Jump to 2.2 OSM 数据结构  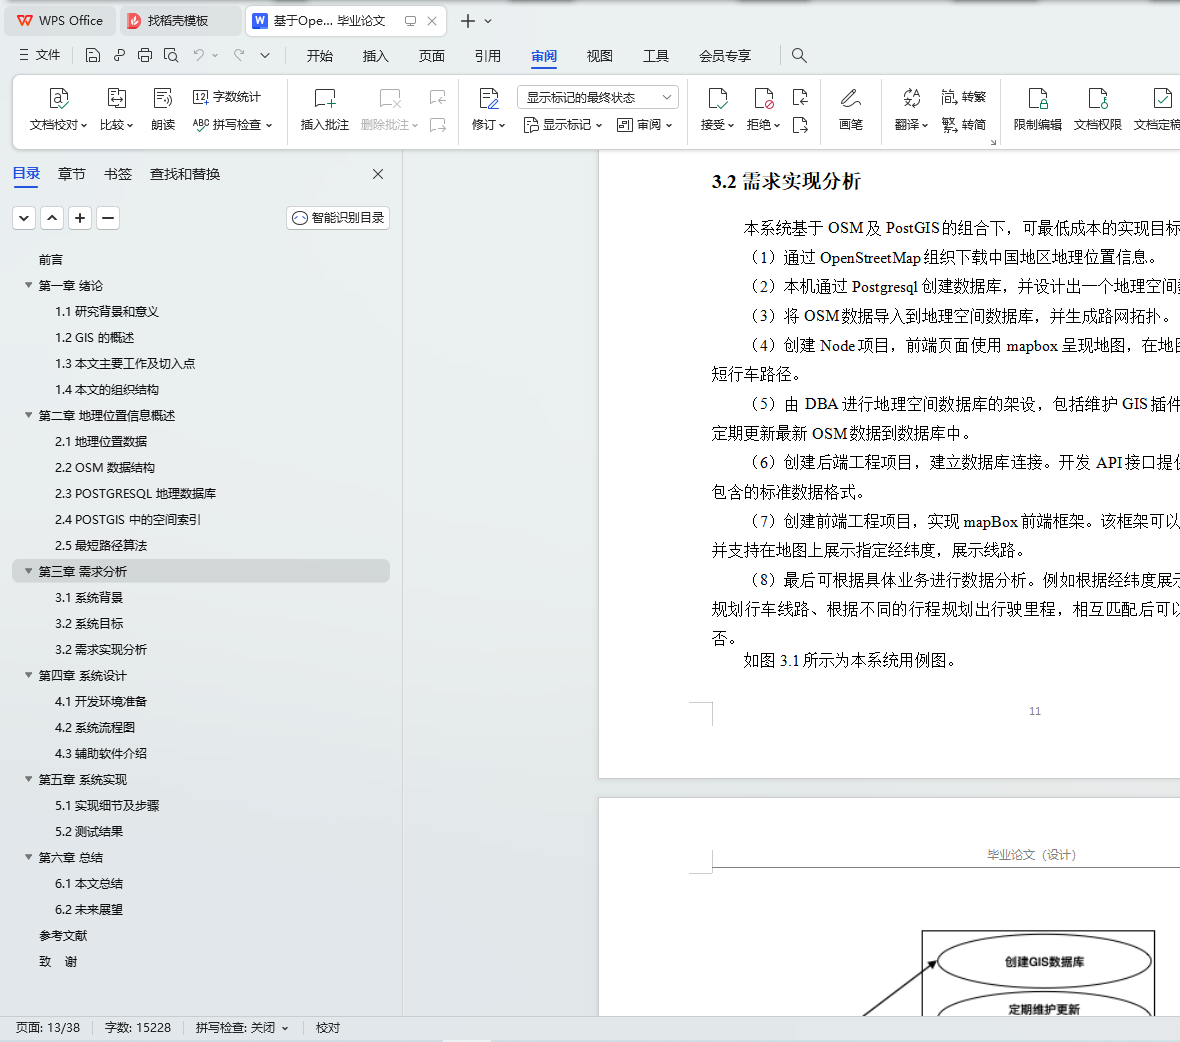coord(105,467)
